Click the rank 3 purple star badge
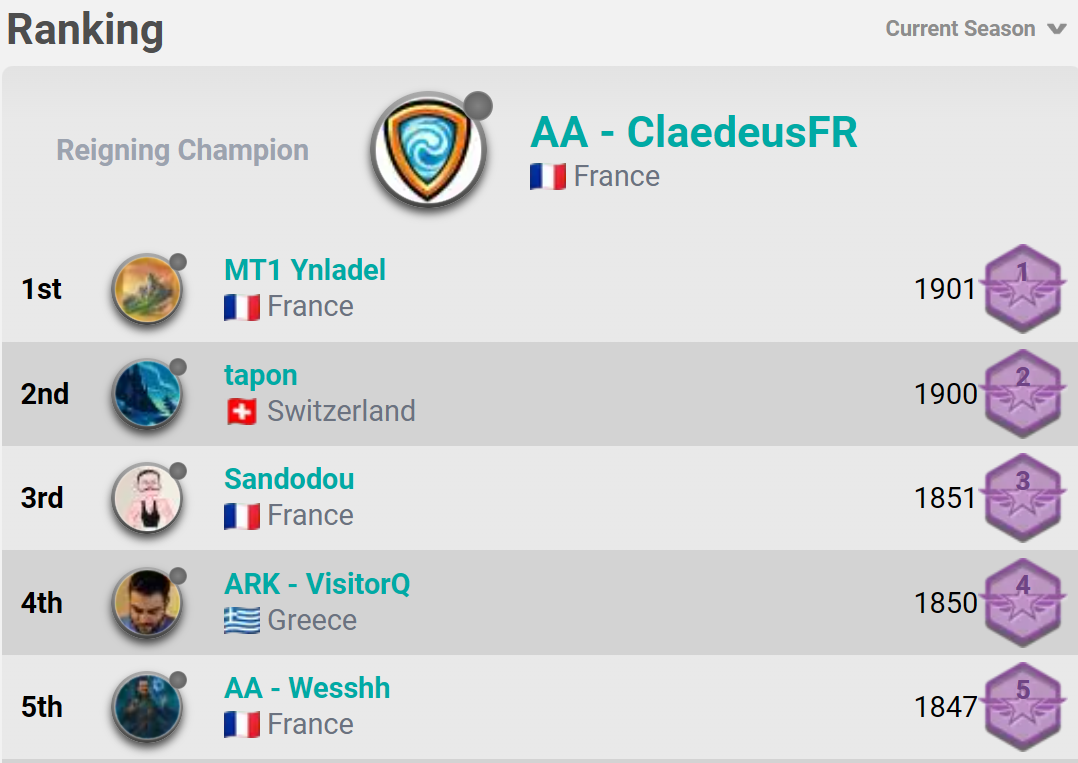1078x763 pixels. point(1021,497)
